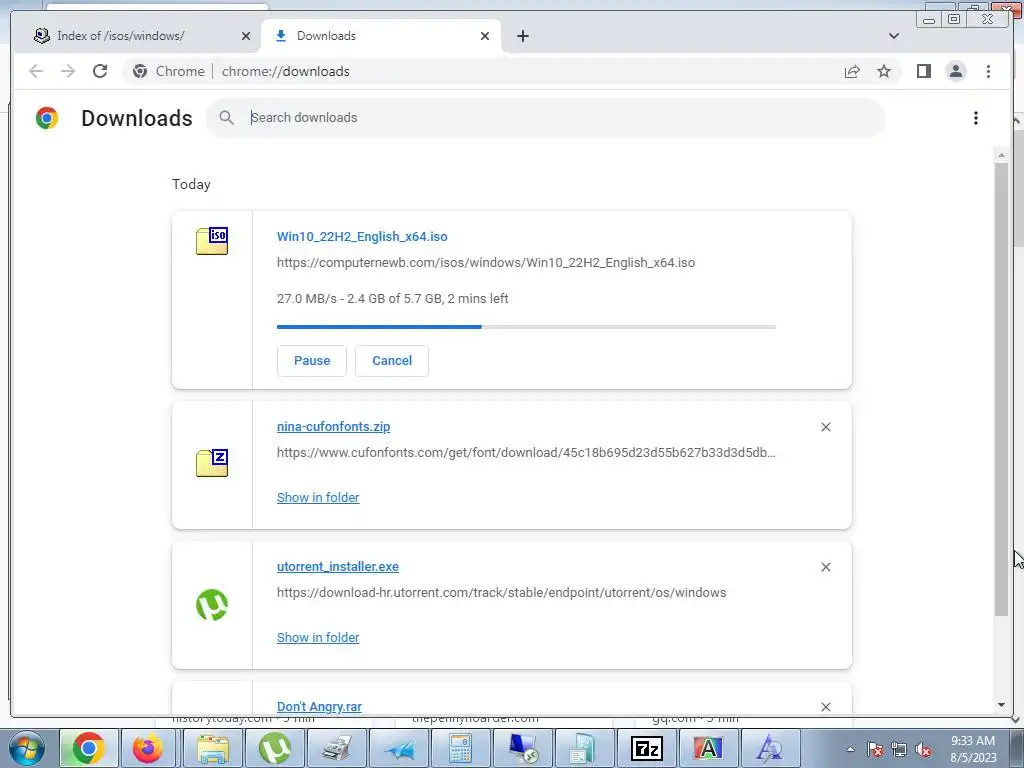Share this page via the share icon

click(x=852, y=71)
